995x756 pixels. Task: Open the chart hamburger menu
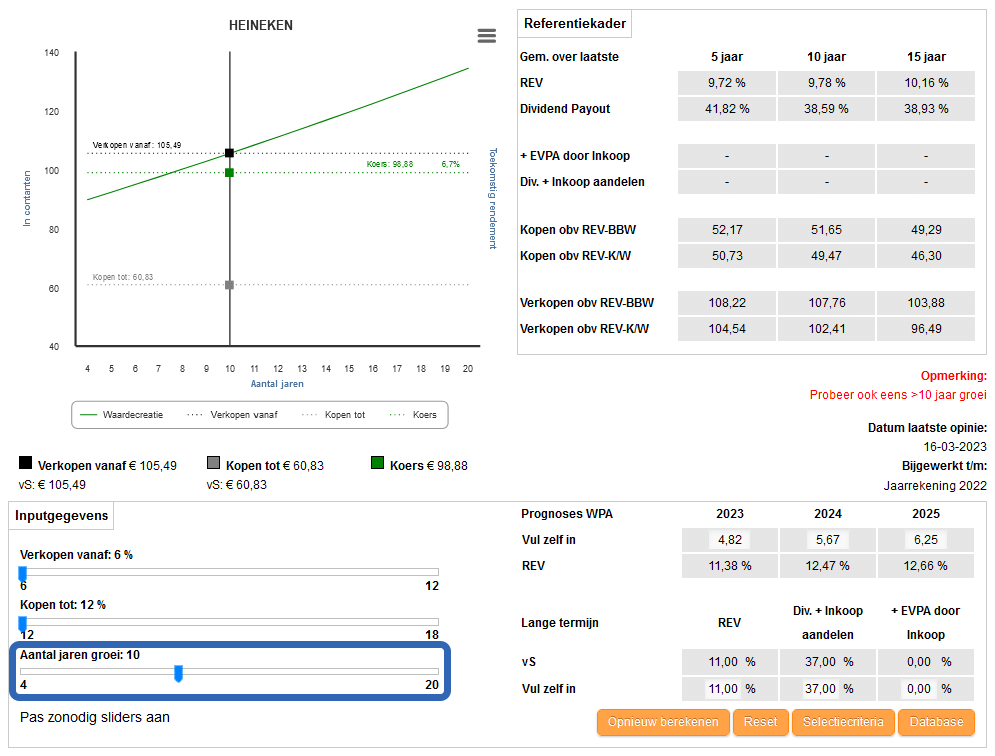tap(487, 36)
